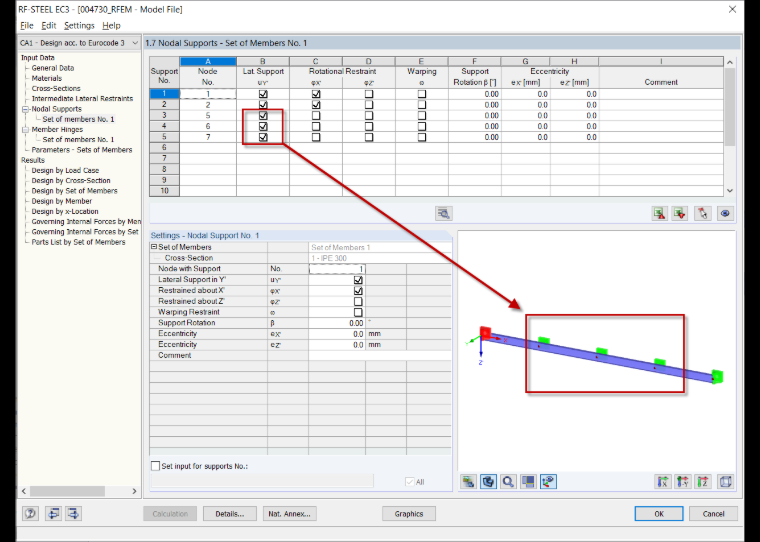Toggle the rotate view icon below the model
The image size is (760, 542).
[489, 481]
